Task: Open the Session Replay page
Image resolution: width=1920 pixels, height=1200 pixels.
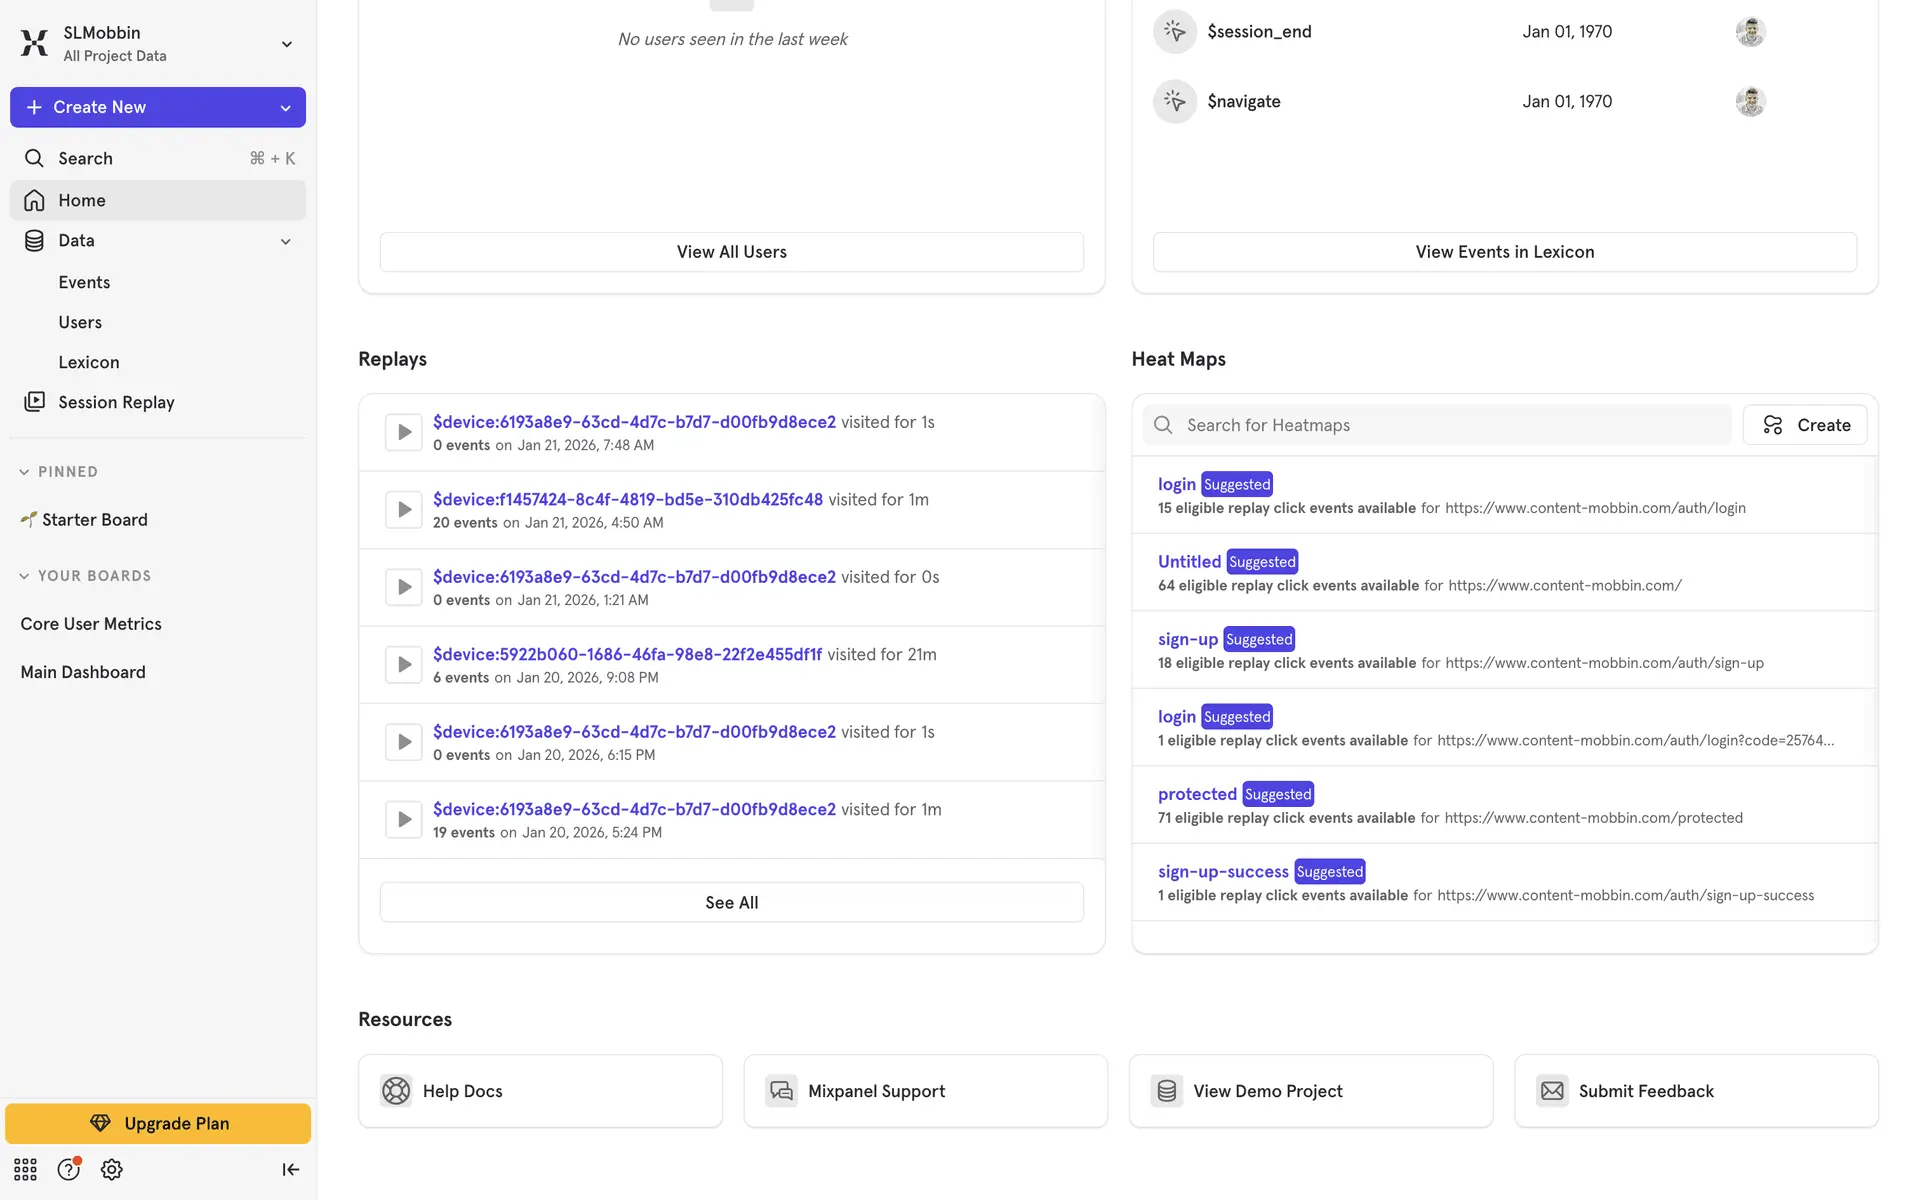Action: point(116,402)
